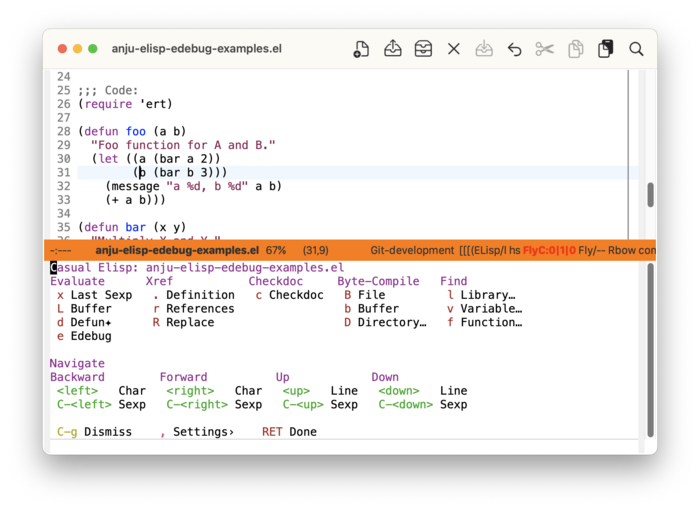Open Find Library… entry

pyautogui.click(x=481, y=295)
